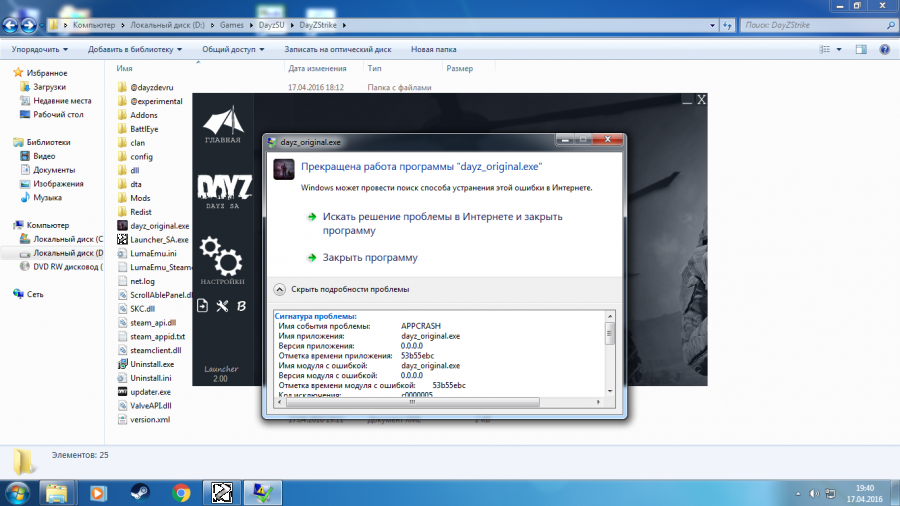This screenshot has width=900, height=506.
Task: Open Windows Start menu orb
Action: pyautogui.click(x=17, y=492)
